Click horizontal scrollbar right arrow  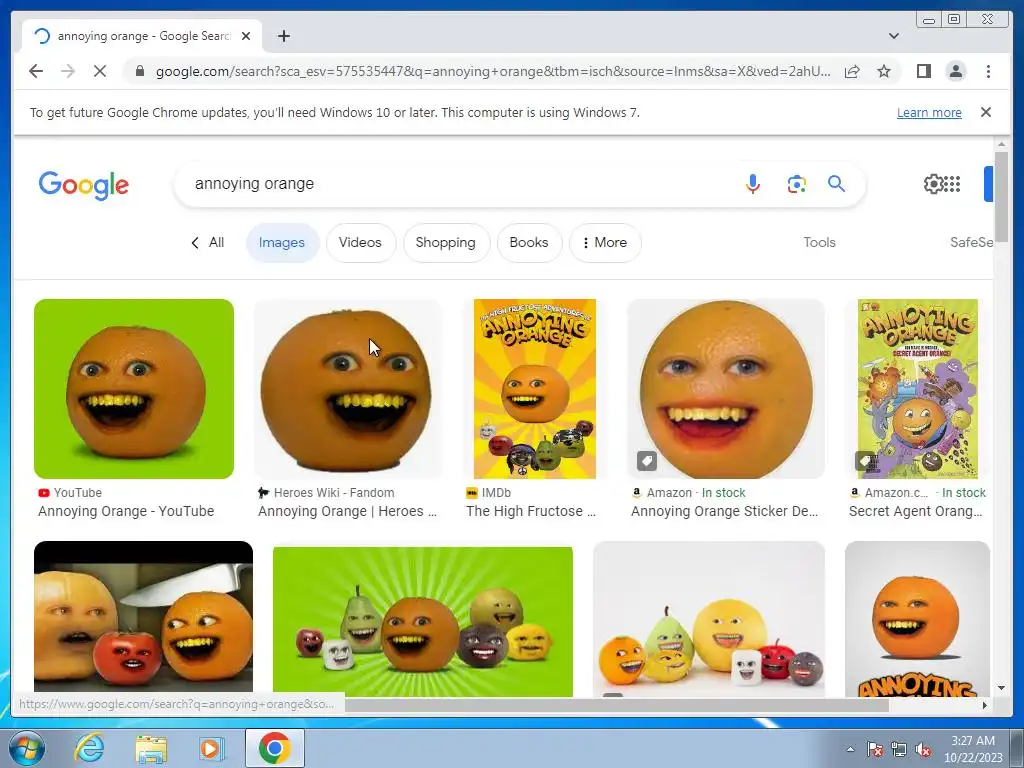tap(985, 705)
